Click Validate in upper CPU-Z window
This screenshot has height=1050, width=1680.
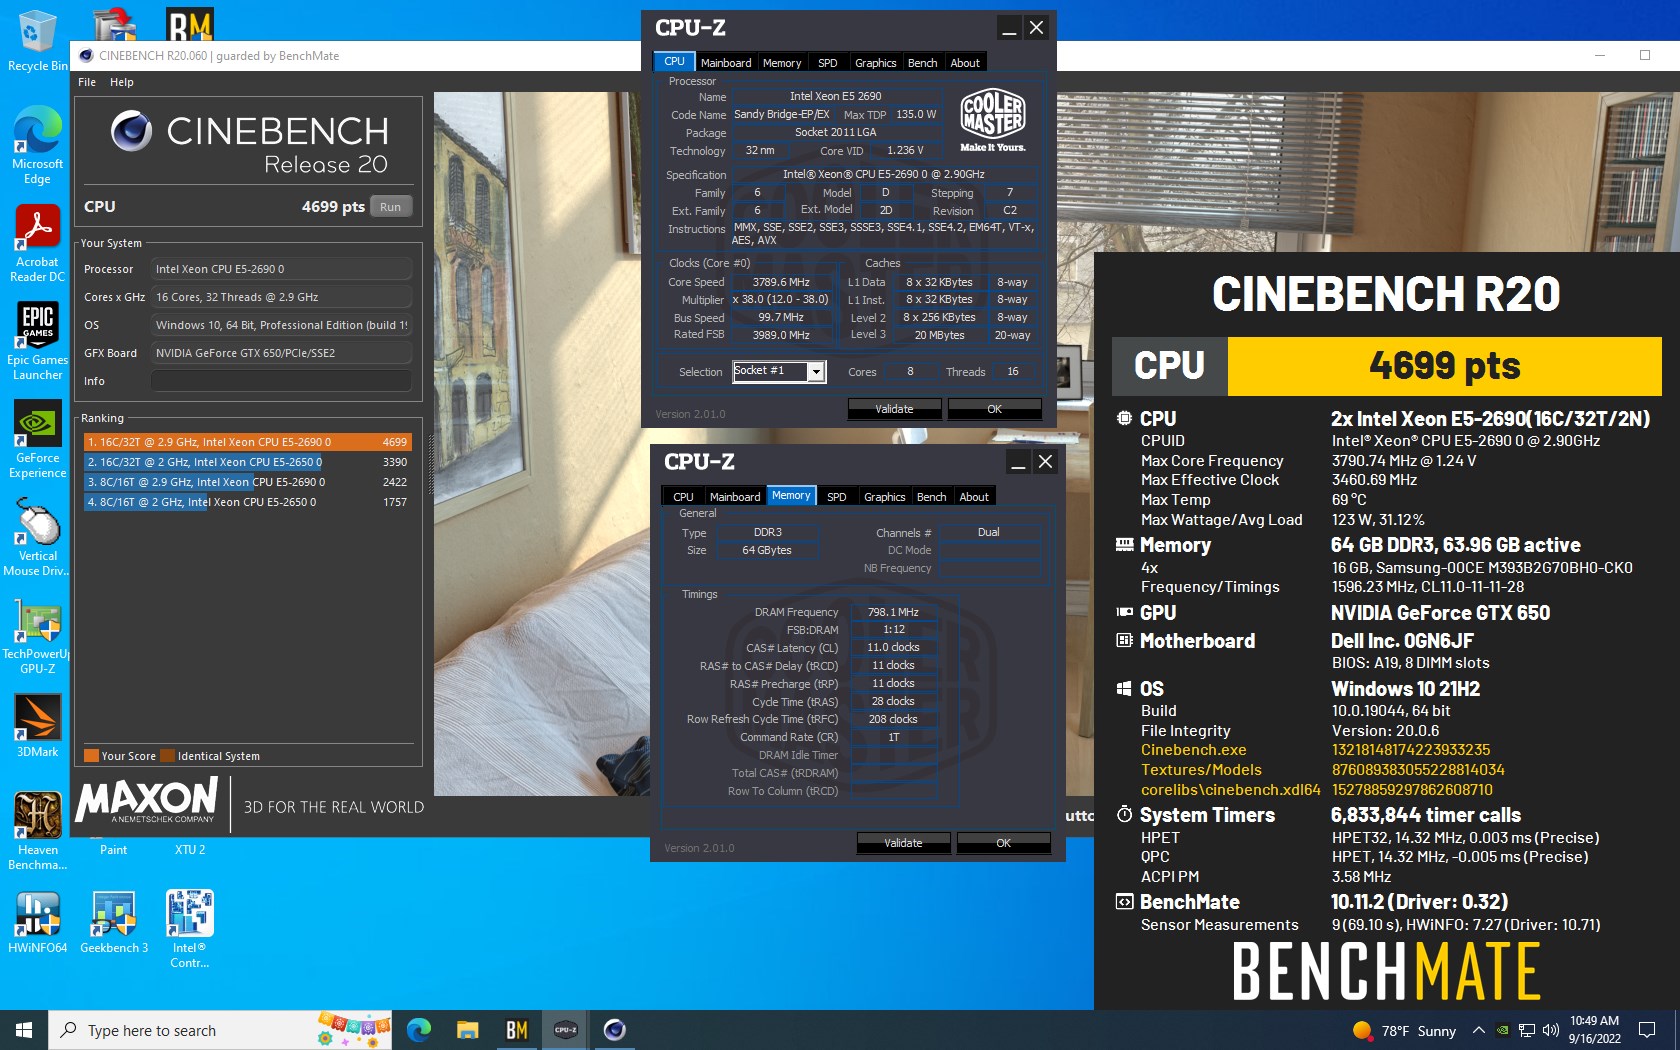894,409
